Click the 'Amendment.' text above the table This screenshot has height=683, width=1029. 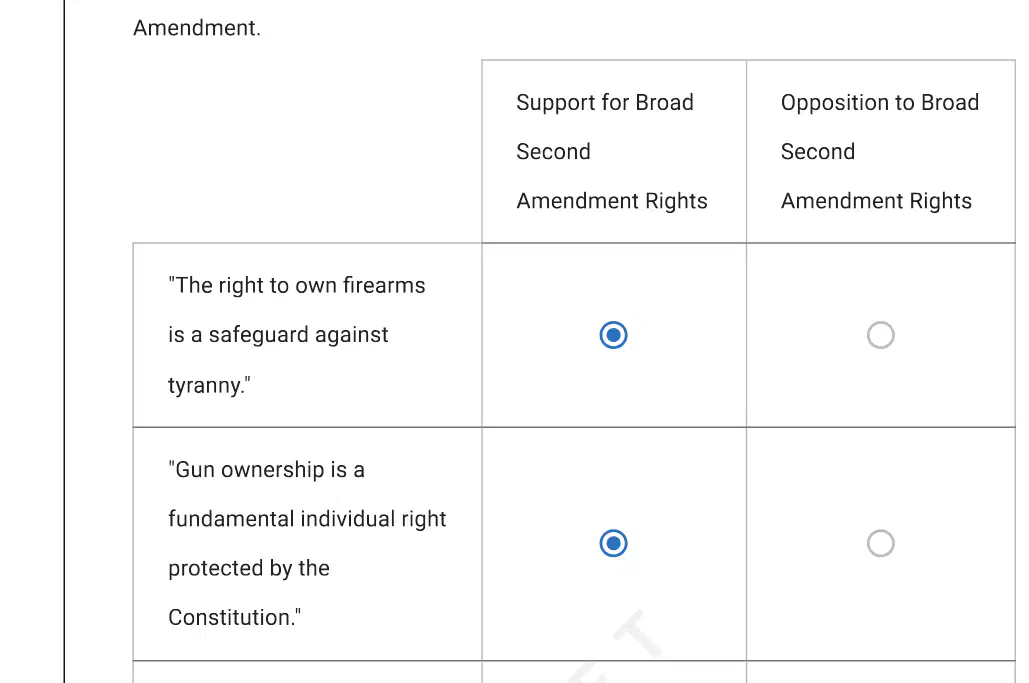pyautogui.click(x=197, y=28)
